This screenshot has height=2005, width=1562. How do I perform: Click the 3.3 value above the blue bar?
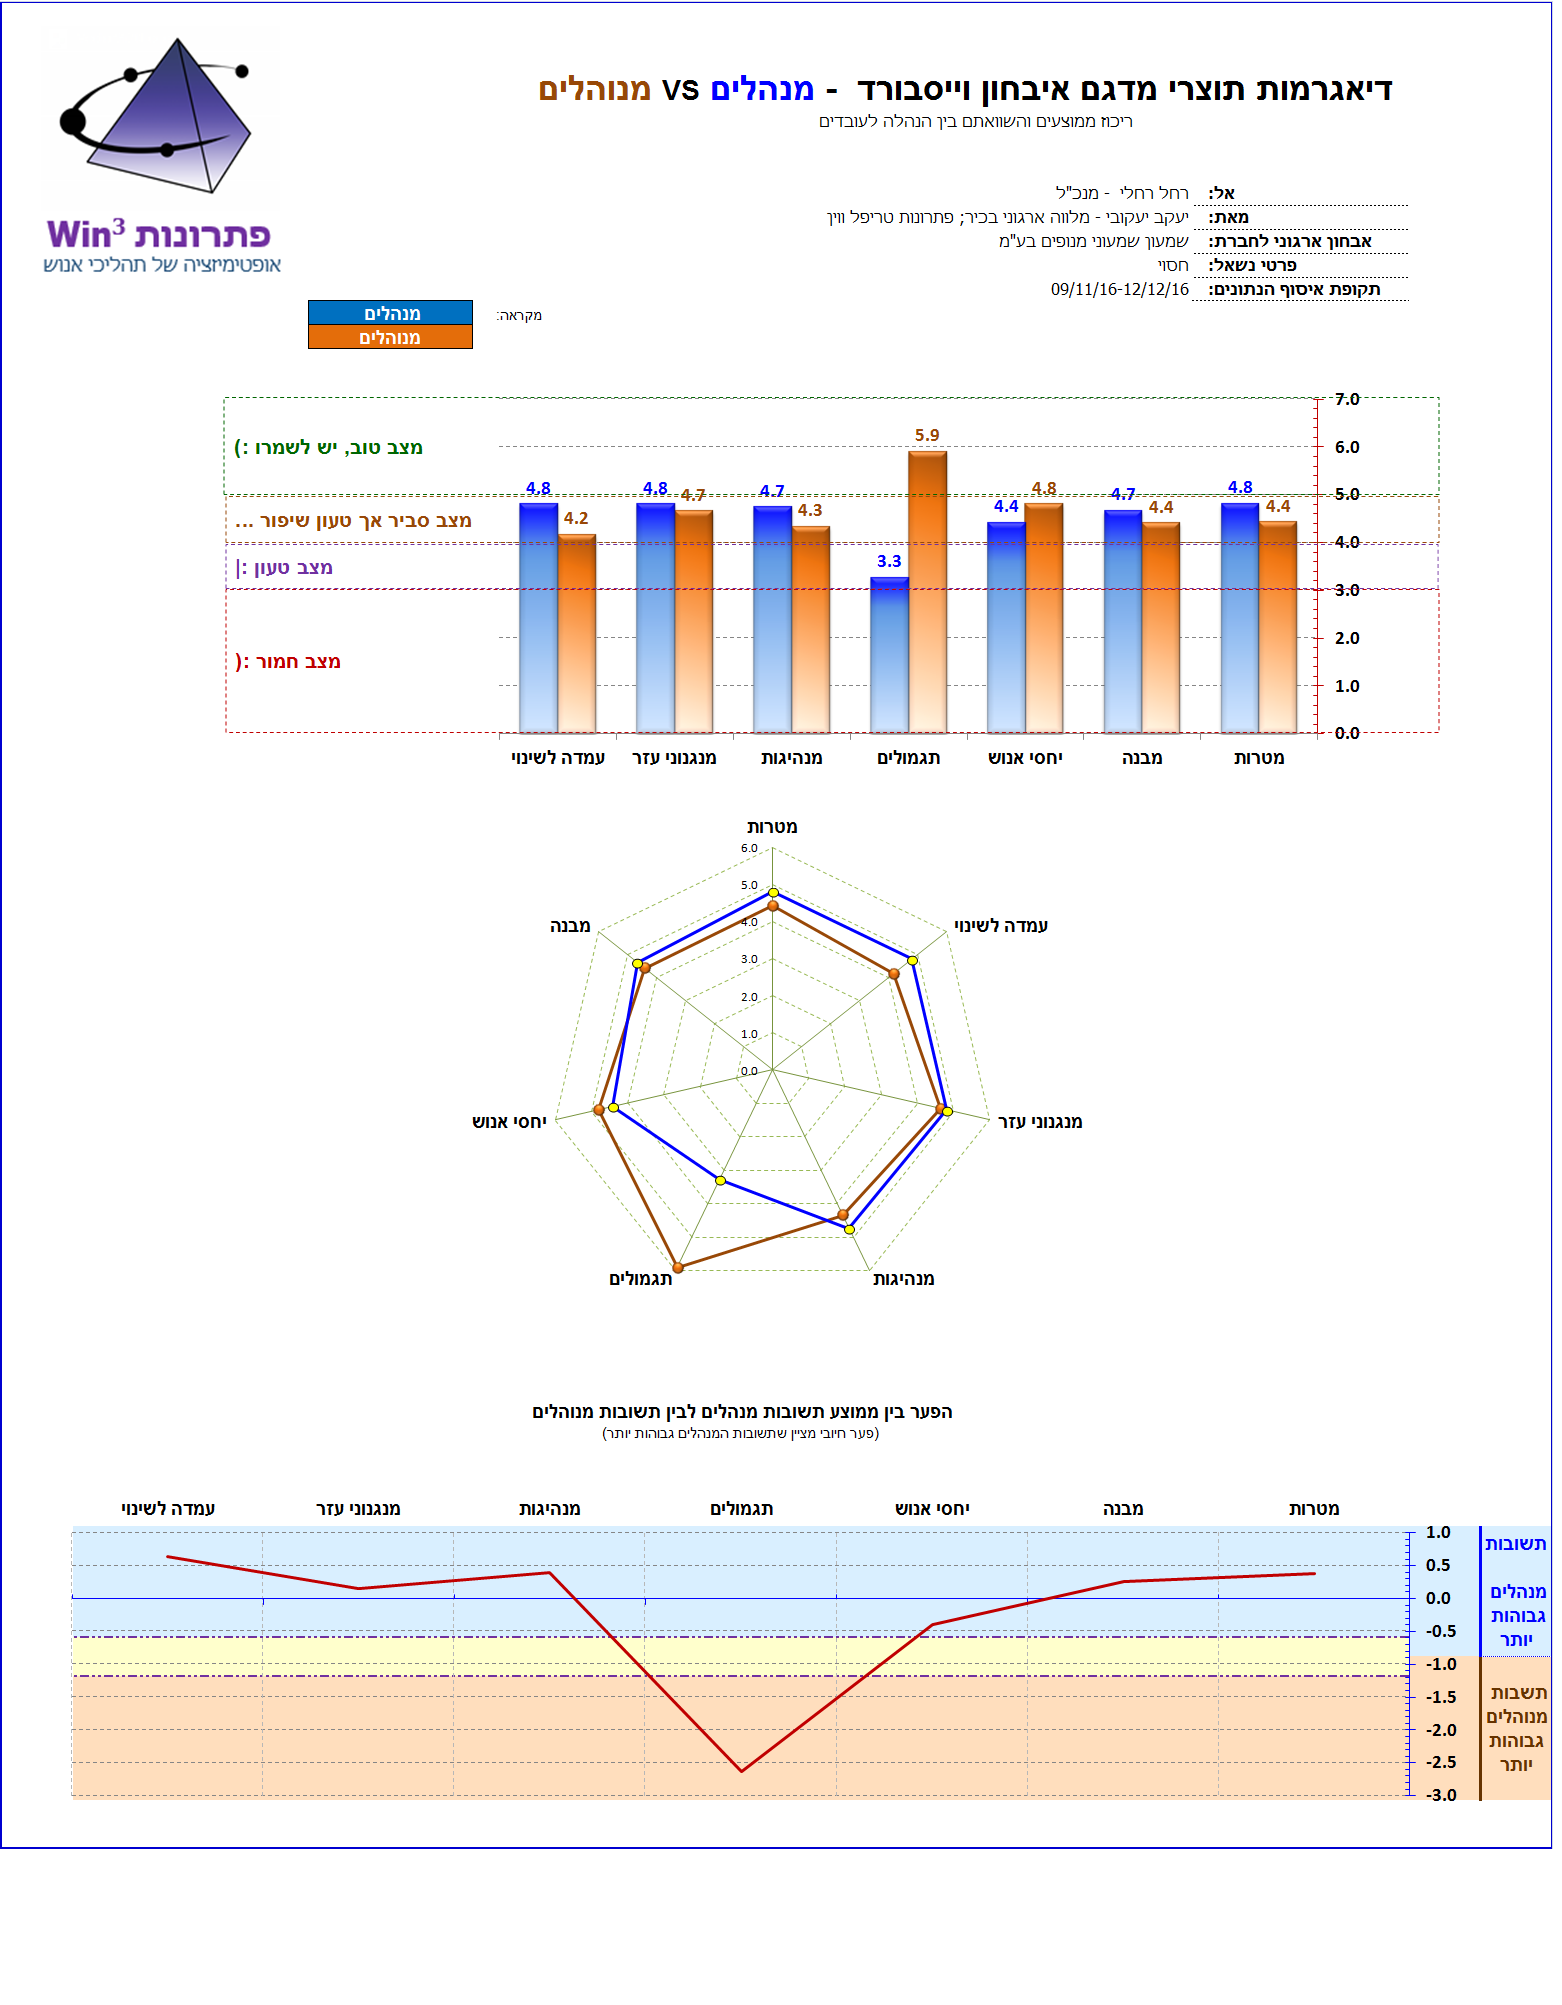tap(889, 561)
